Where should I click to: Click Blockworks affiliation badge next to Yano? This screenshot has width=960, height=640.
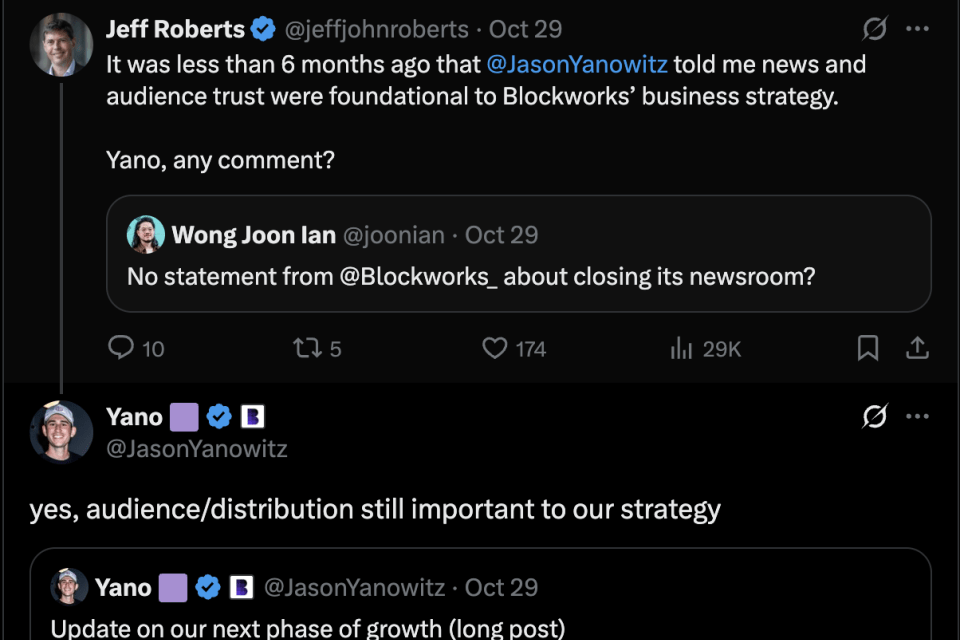pyautogui.click(x=252, y=417)
